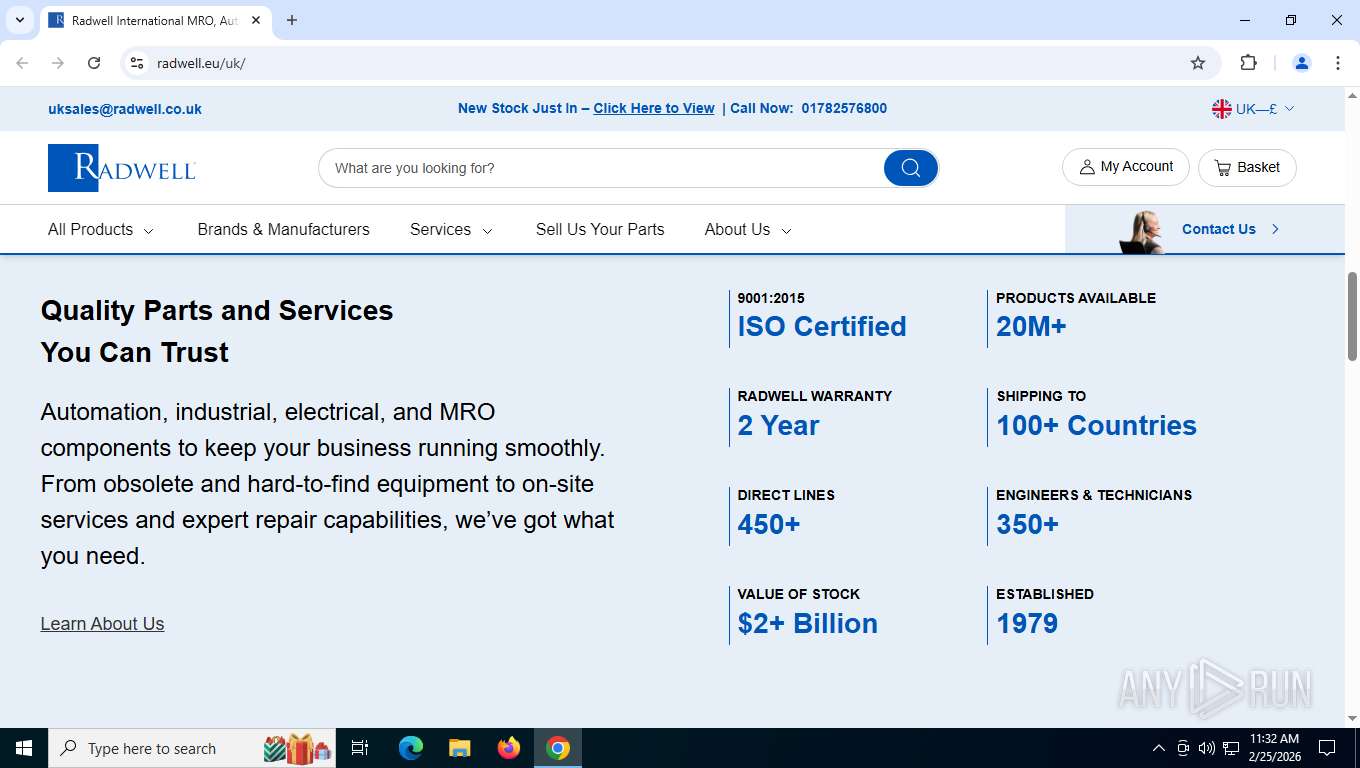Click the 1979 established year
This screenshot has height=768, width=1360.
point(1027,623)
